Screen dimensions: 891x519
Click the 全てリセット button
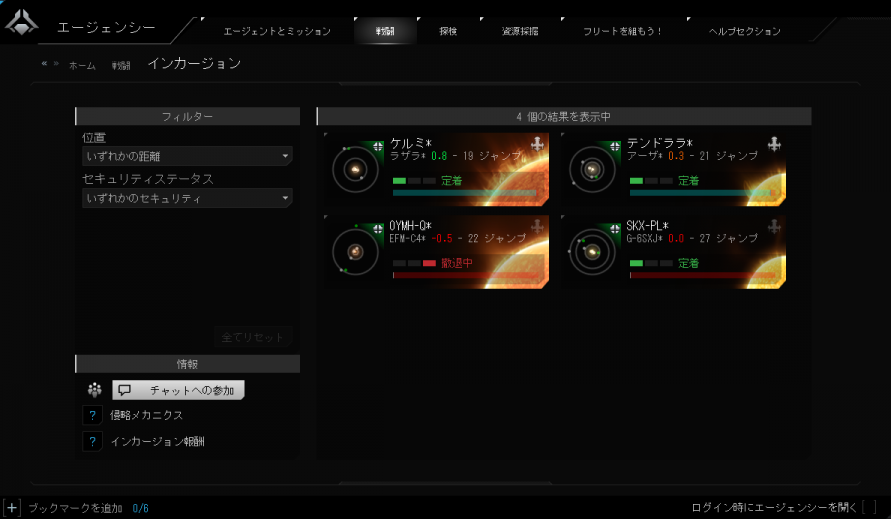point(254,337)
